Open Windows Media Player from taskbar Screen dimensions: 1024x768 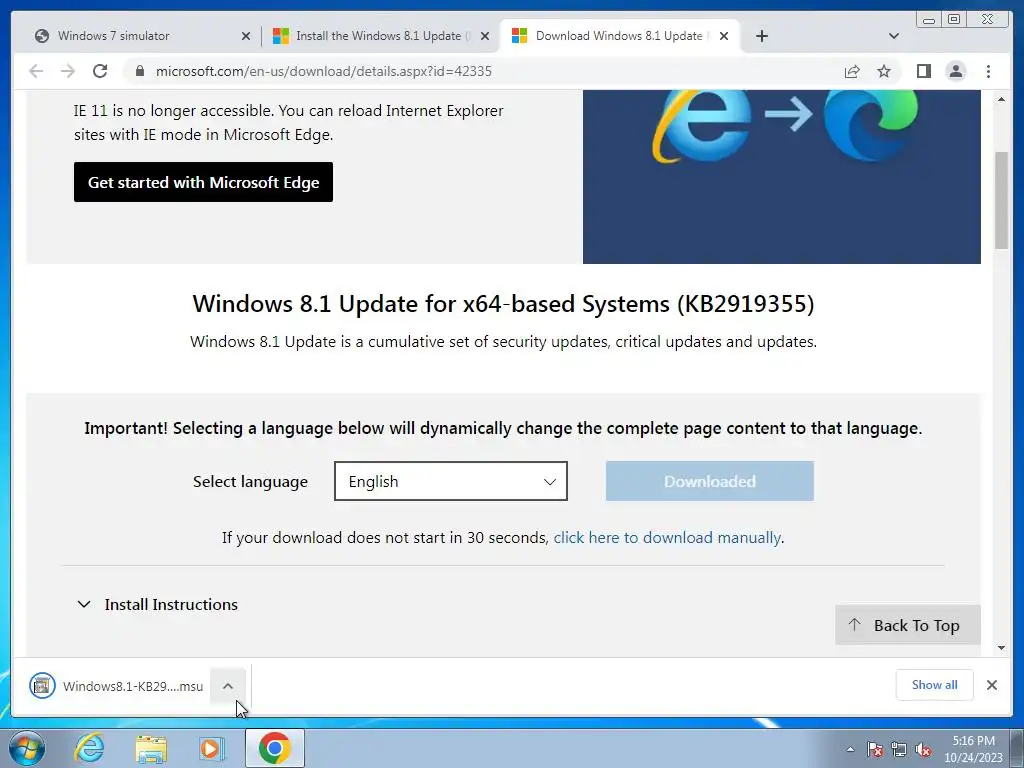(x=212, y=748)
